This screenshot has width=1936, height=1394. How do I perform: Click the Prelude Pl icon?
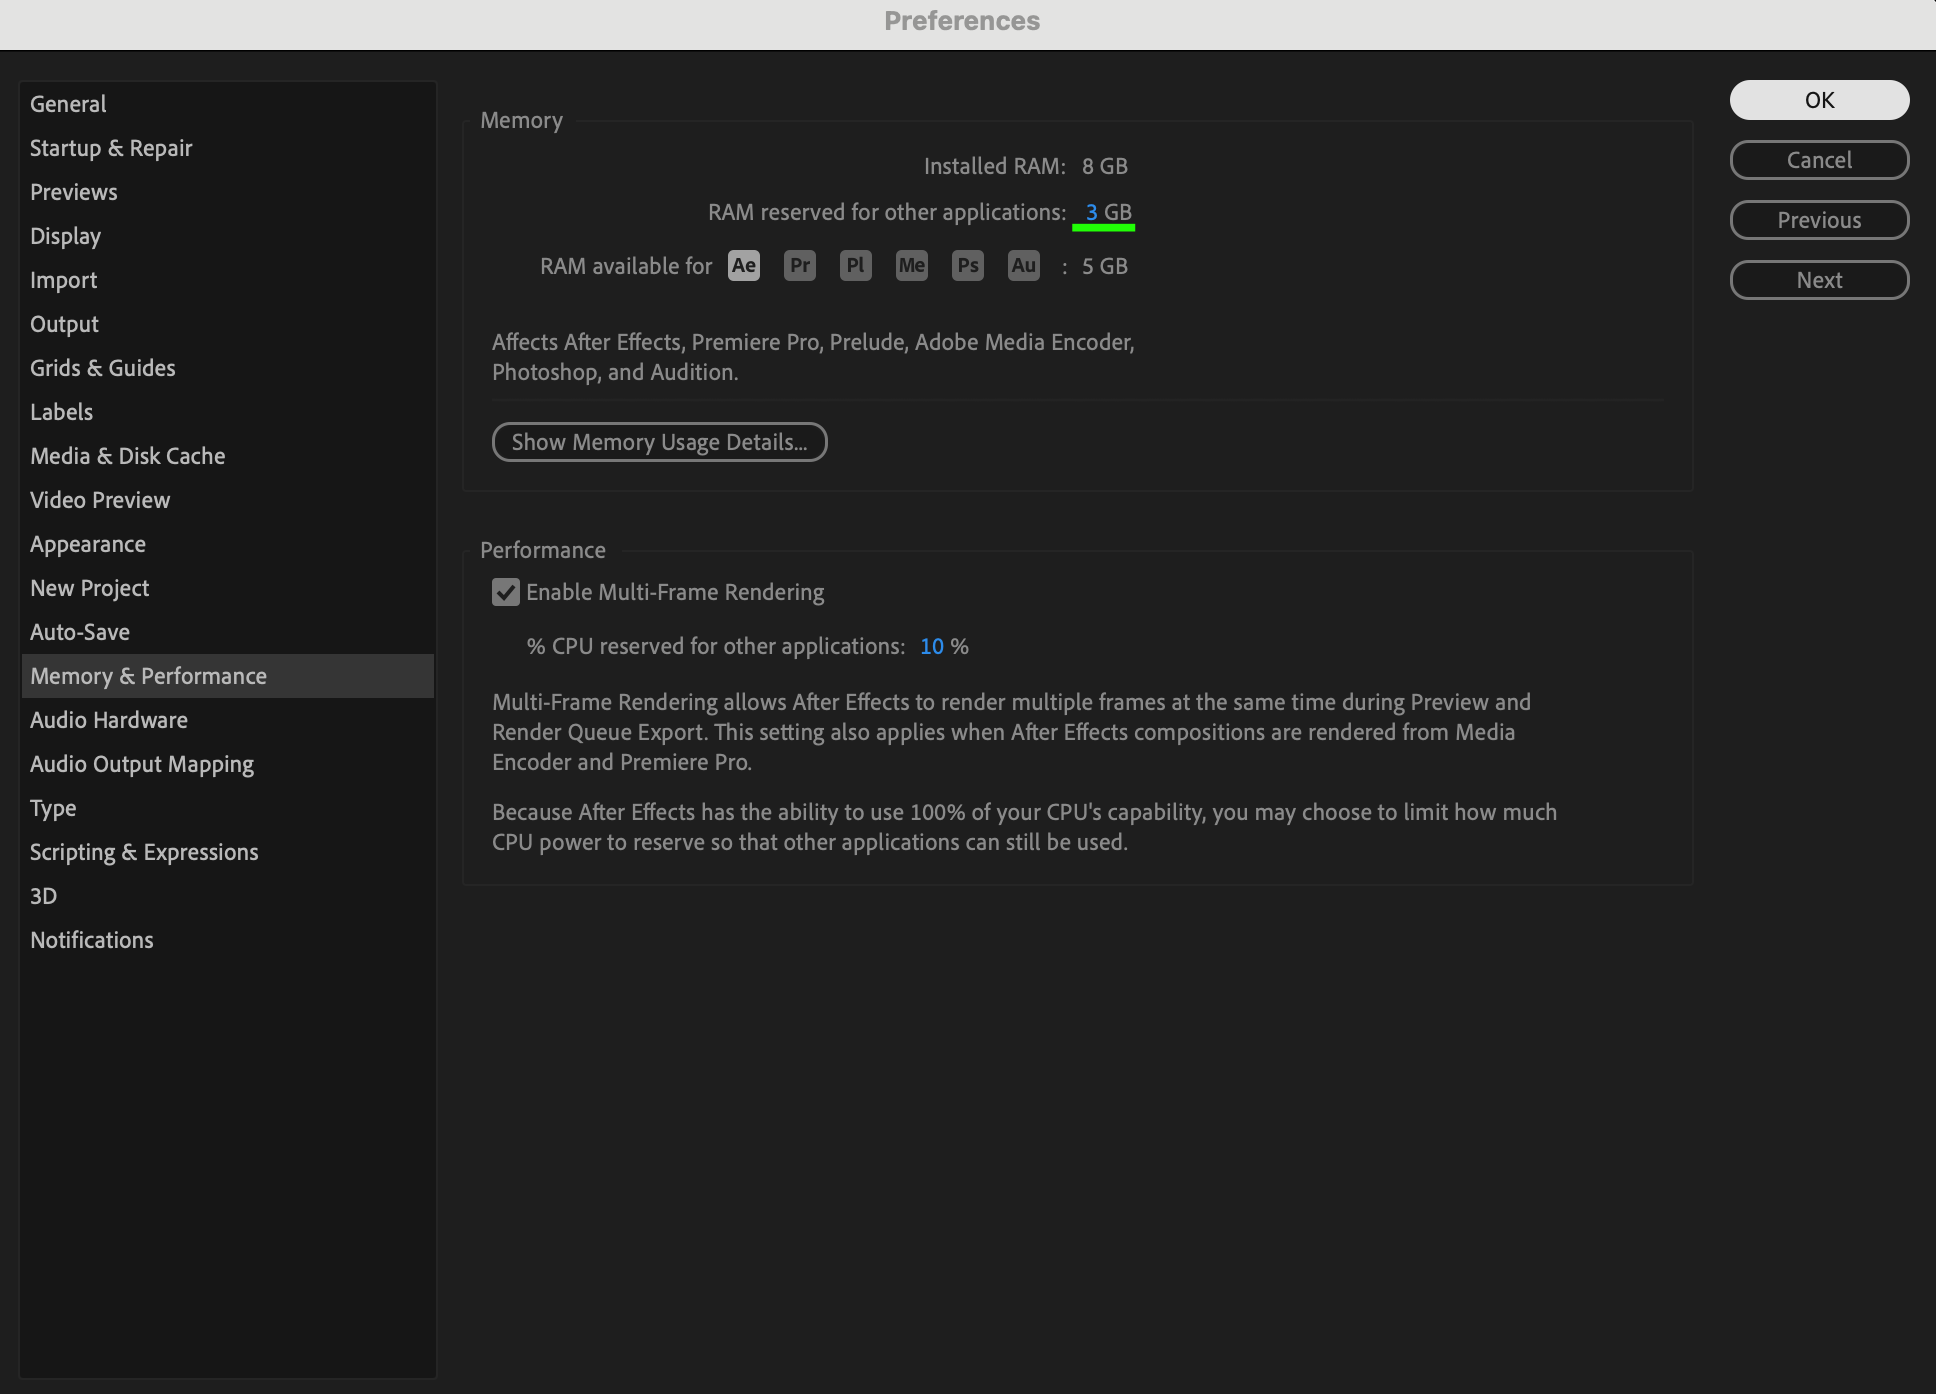(855, 266)
